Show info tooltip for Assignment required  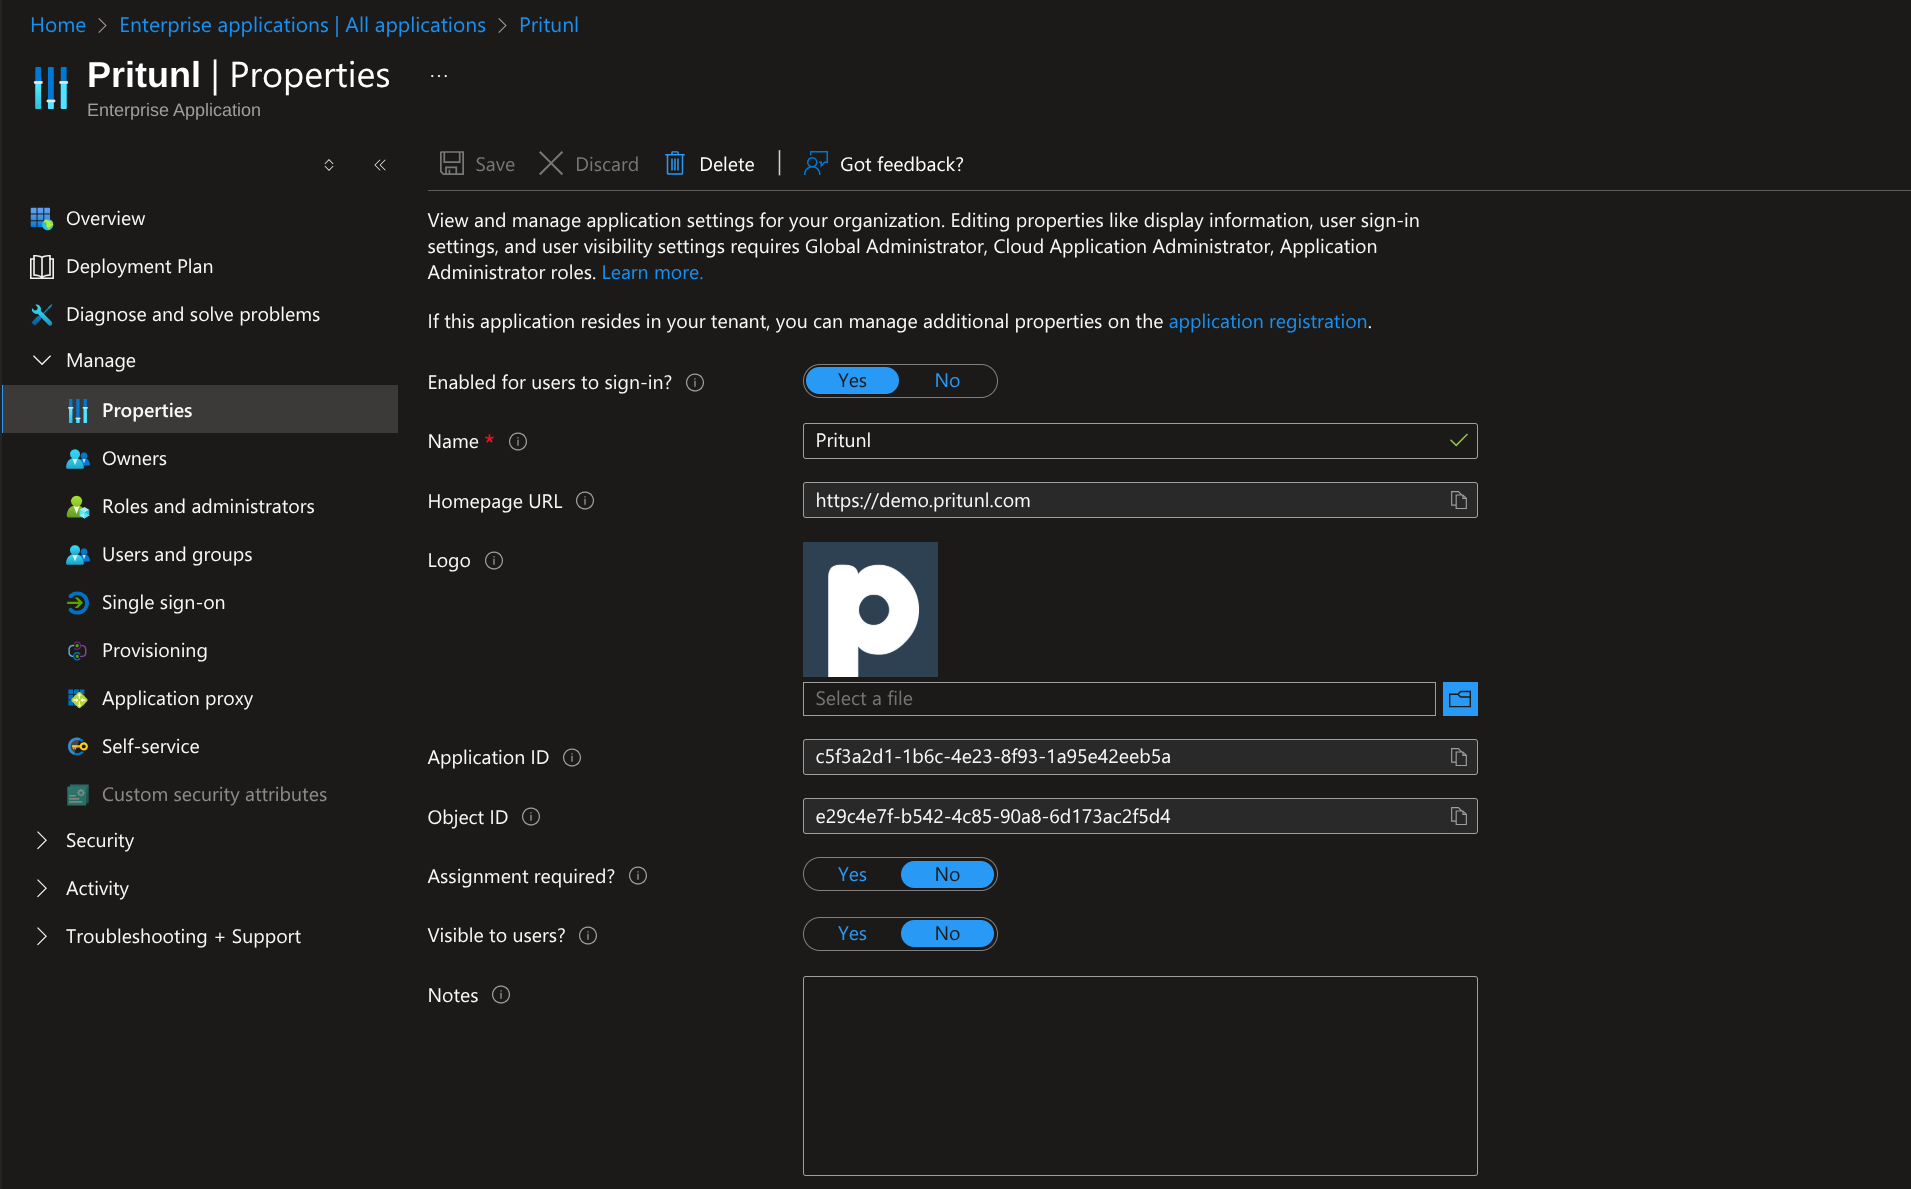[638, 876]
